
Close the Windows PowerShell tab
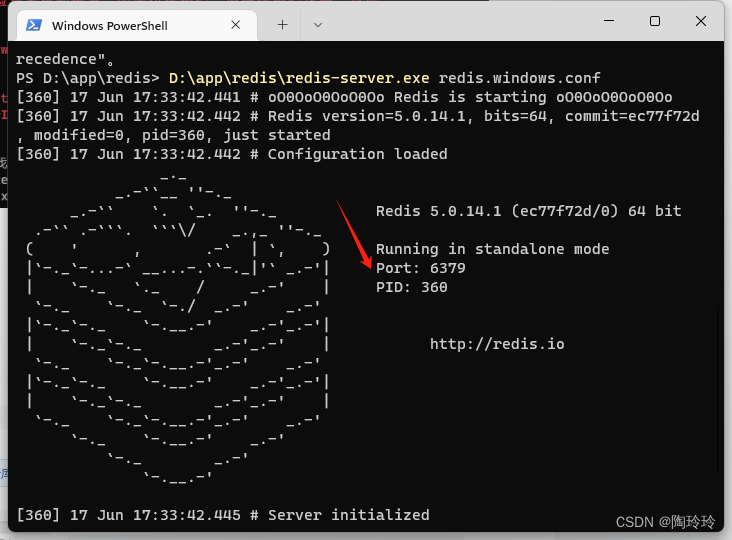point(236,25)
